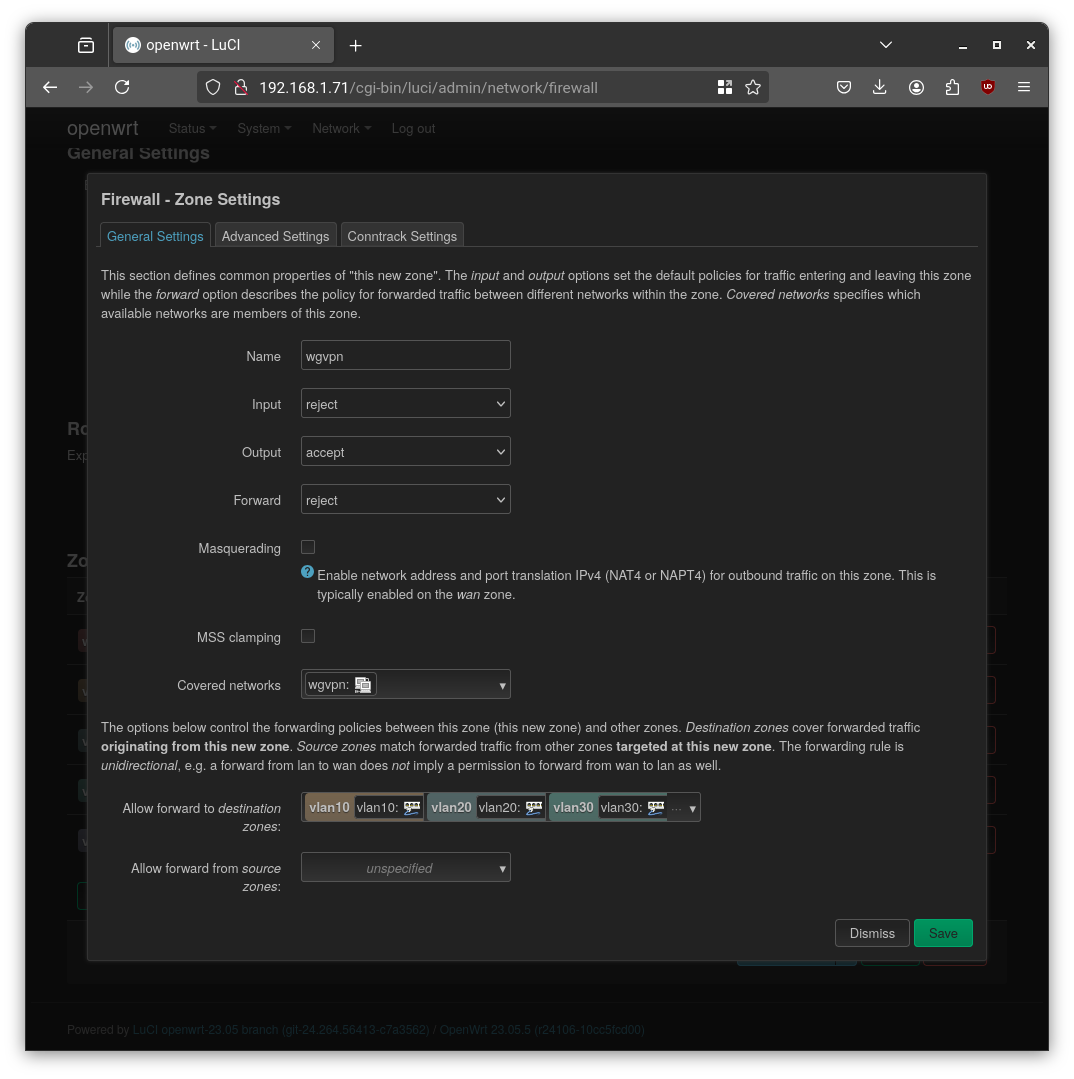Enable the Masquerading checkbox
This screenshot has height=1079, width=1074.
(307, 547)
